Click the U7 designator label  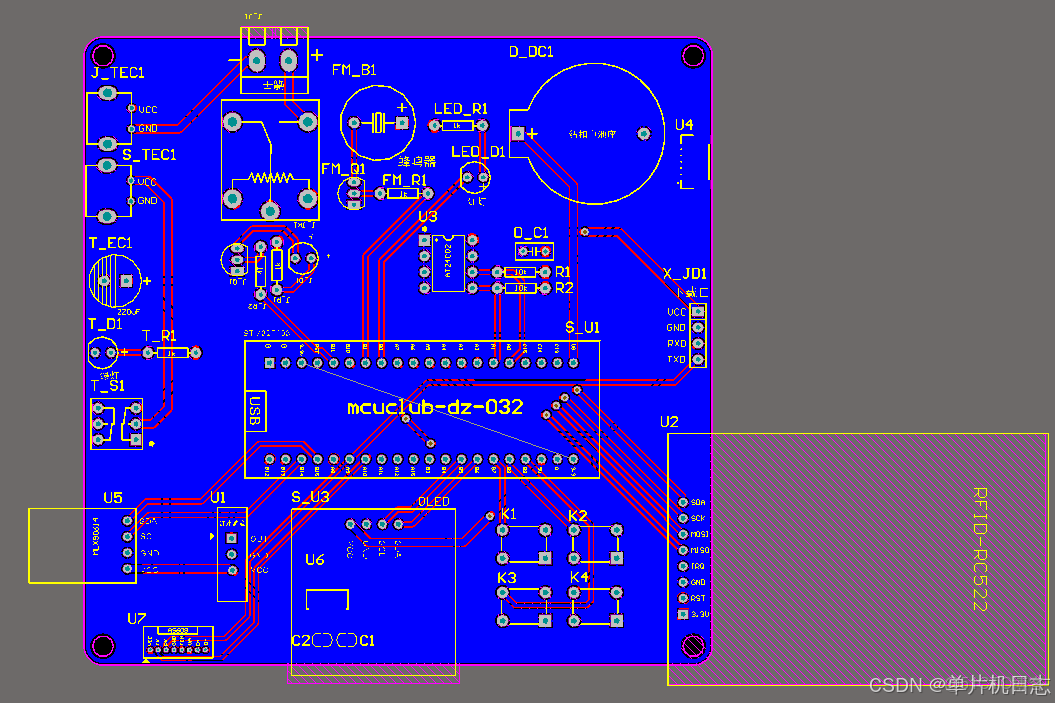(x=137, y=618)
